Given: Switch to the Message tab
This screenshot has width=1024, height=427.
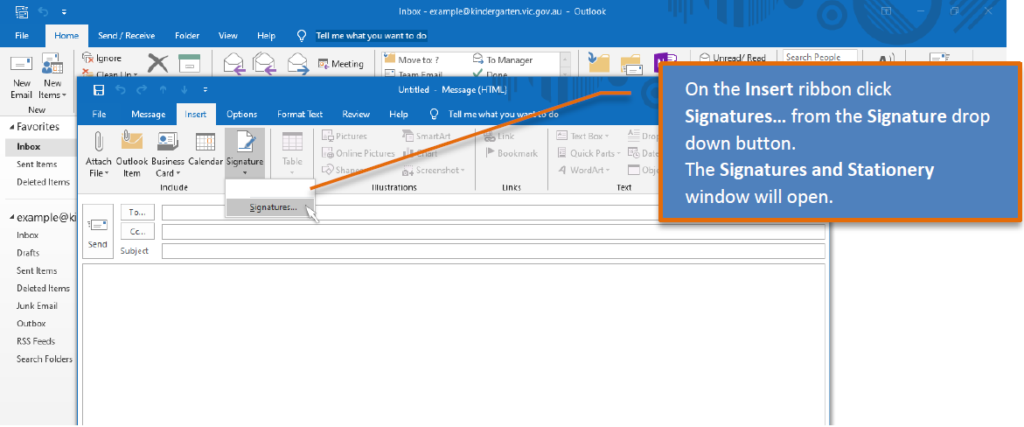Looking at the screenshot, I should tap(148, 114).
